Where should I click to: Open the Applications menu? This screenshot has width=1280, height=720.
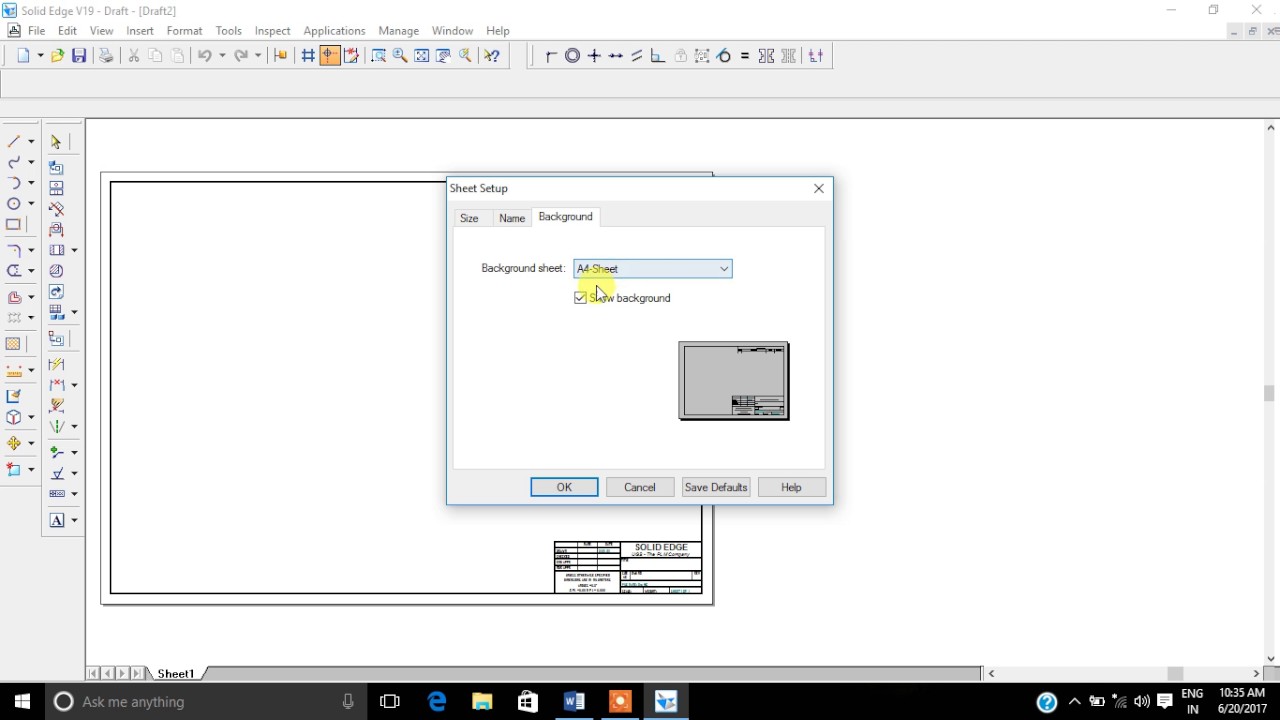[x=334, y=31]
